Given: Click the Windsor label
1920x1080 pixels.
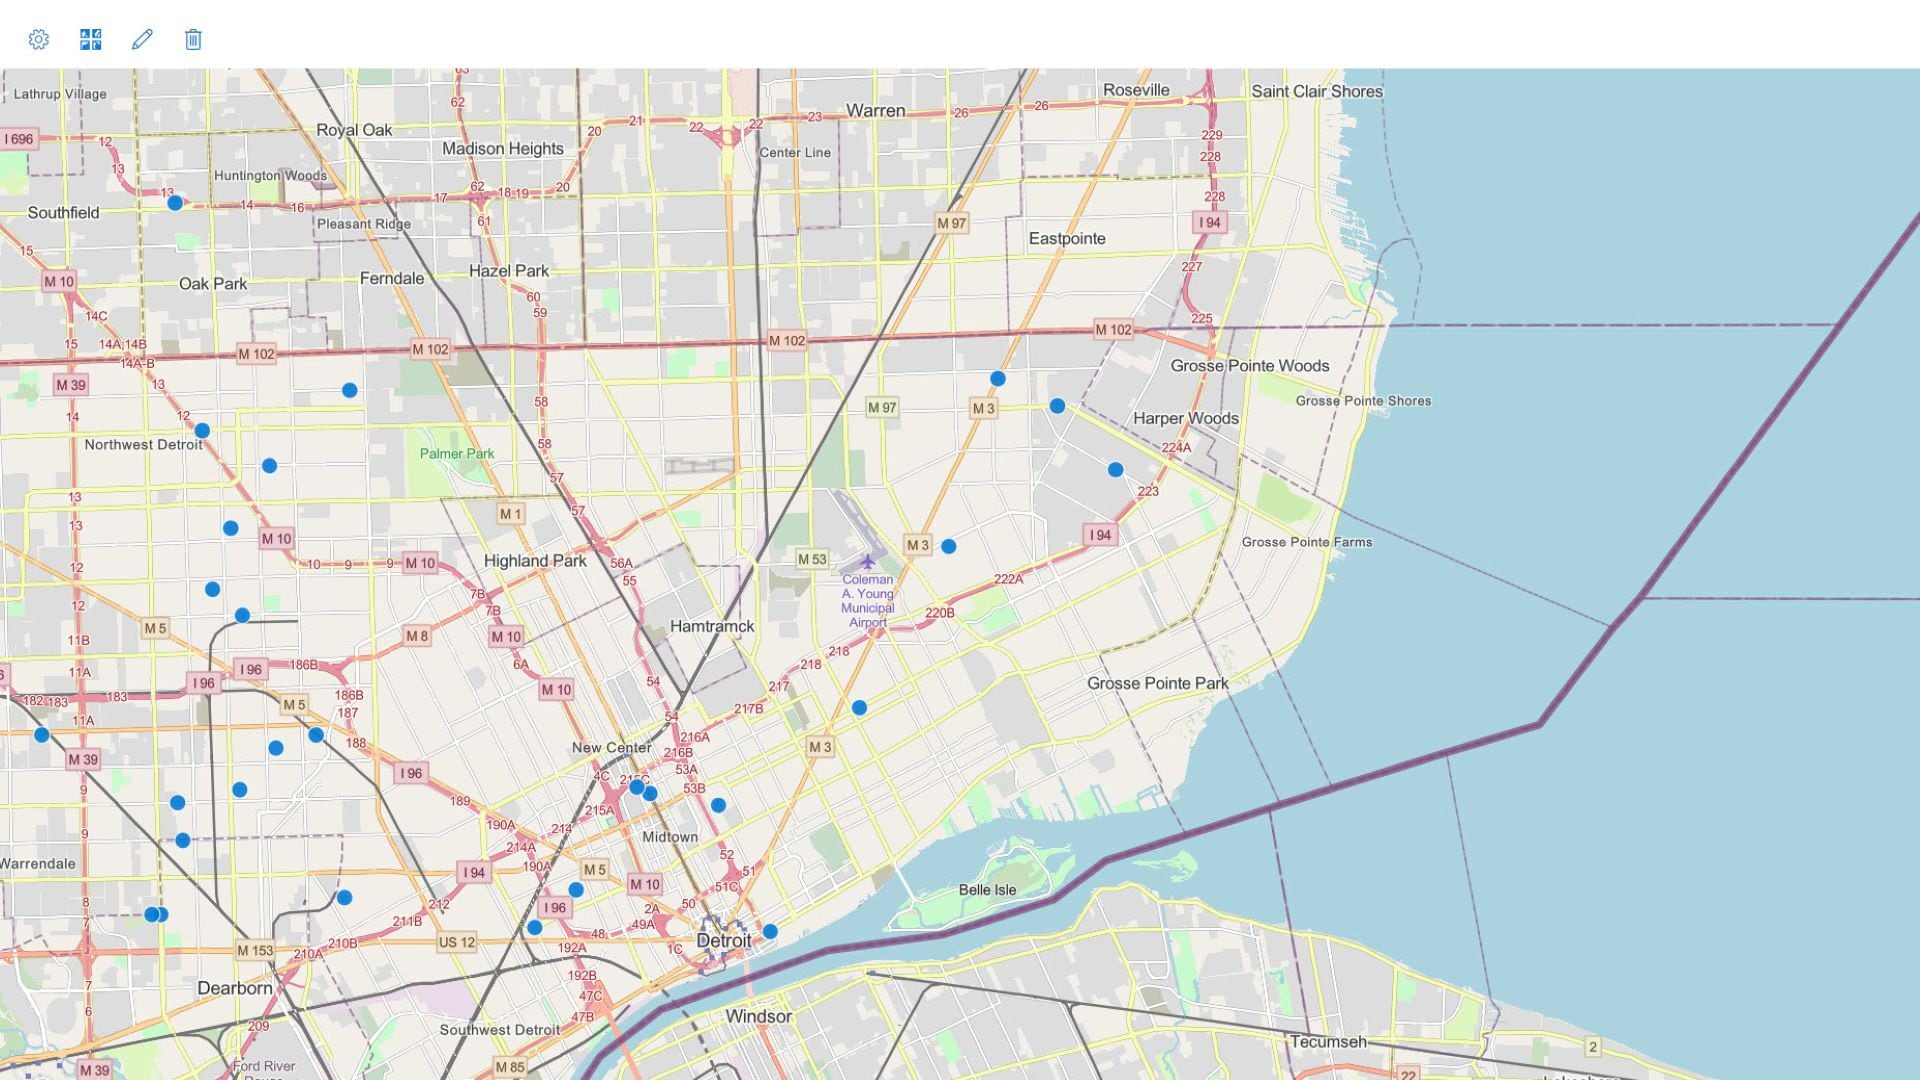Looking at the screenshot, I should pyautogui.click(x=760, y=1016).
